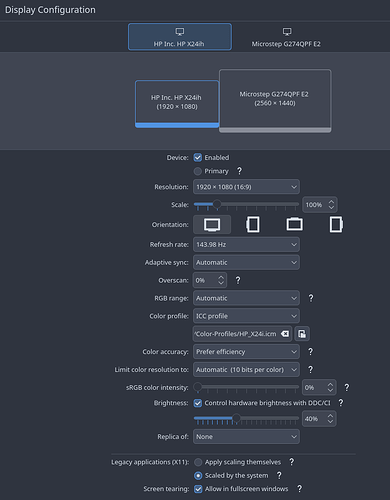
Task: Select rotate 90° clockwise orientation icon
Action: (x=336, y=225)
